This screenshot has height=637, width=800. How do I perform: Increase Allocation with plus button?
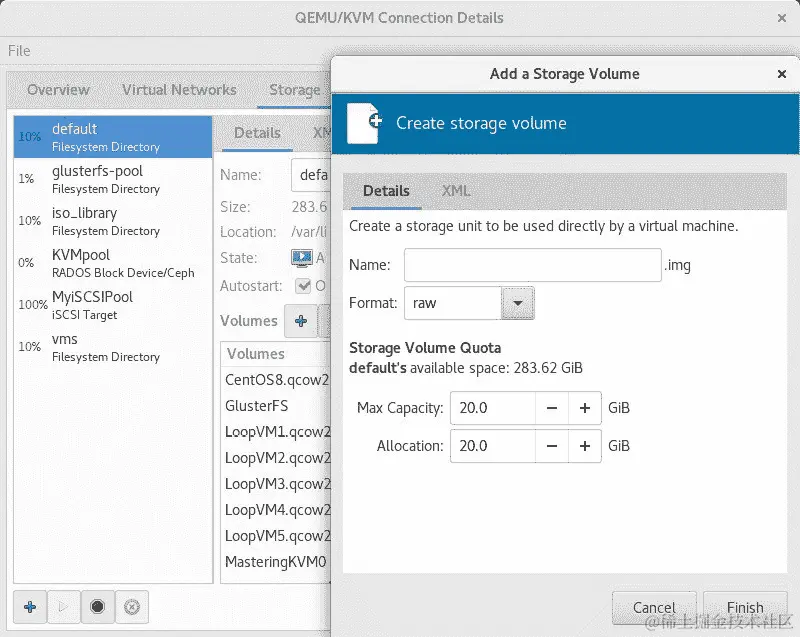coord(585,446)
